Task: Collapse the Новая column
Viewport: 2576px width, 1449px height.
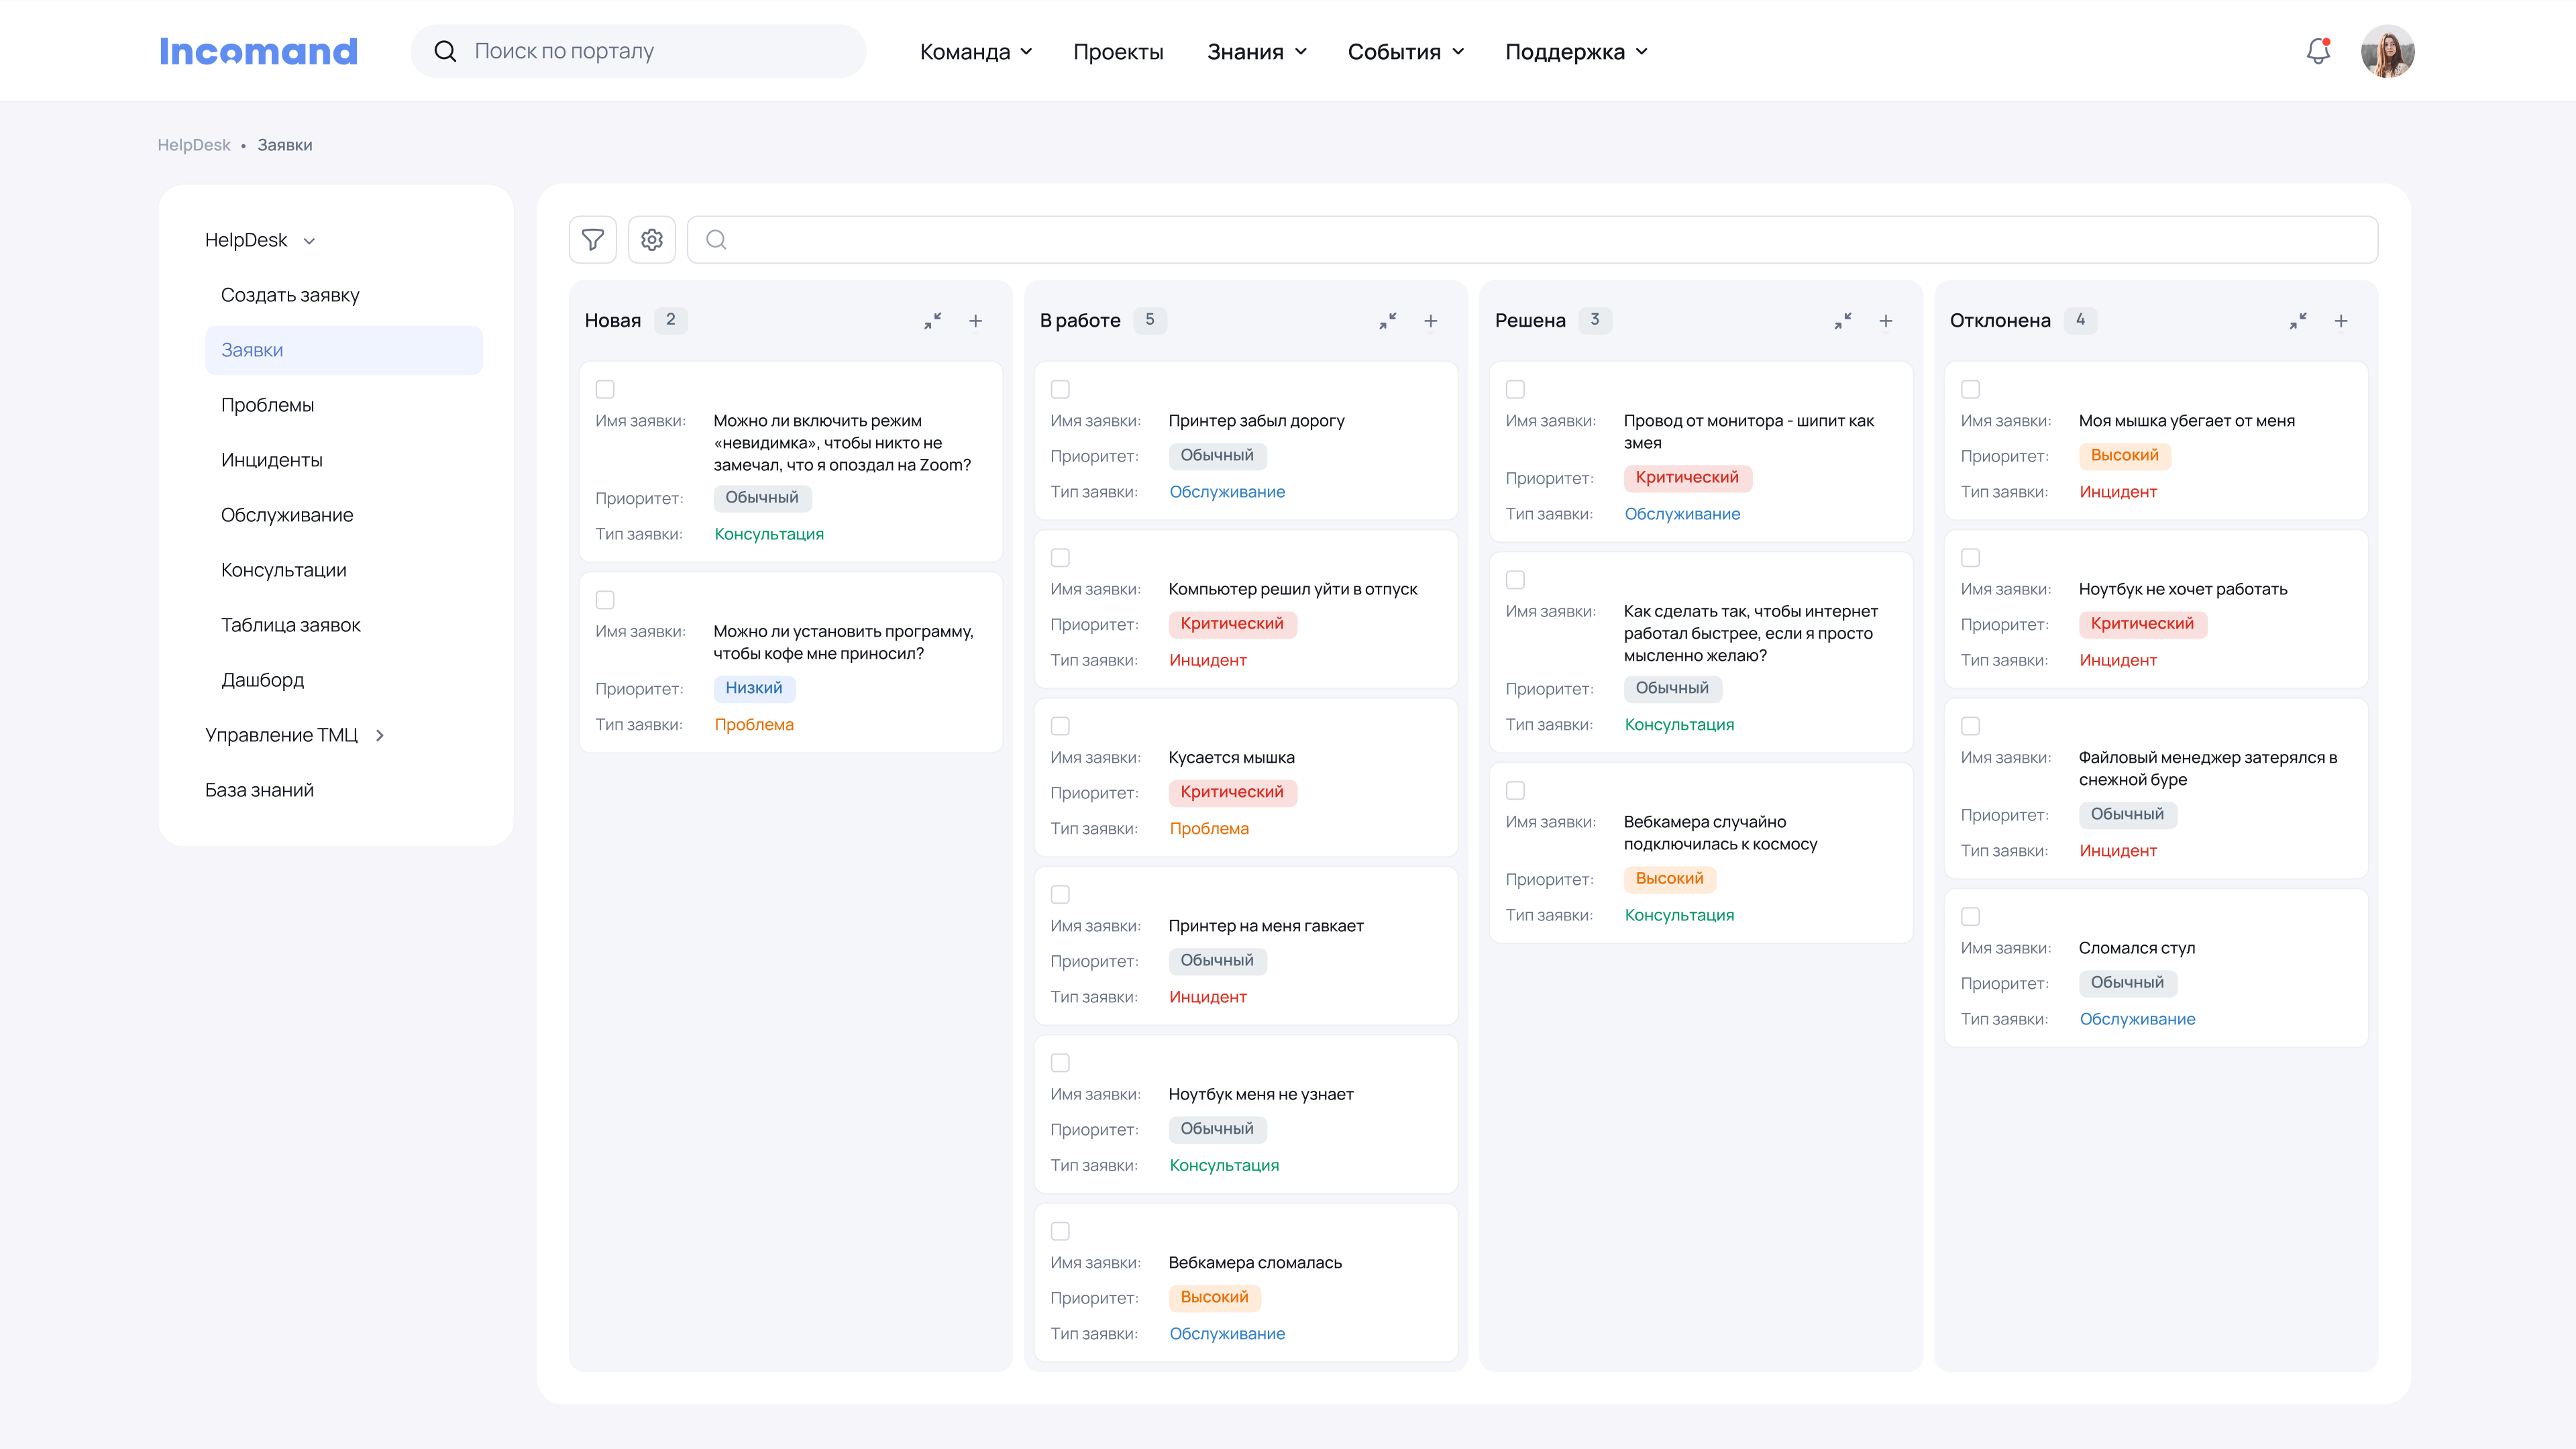Action: 932,321
